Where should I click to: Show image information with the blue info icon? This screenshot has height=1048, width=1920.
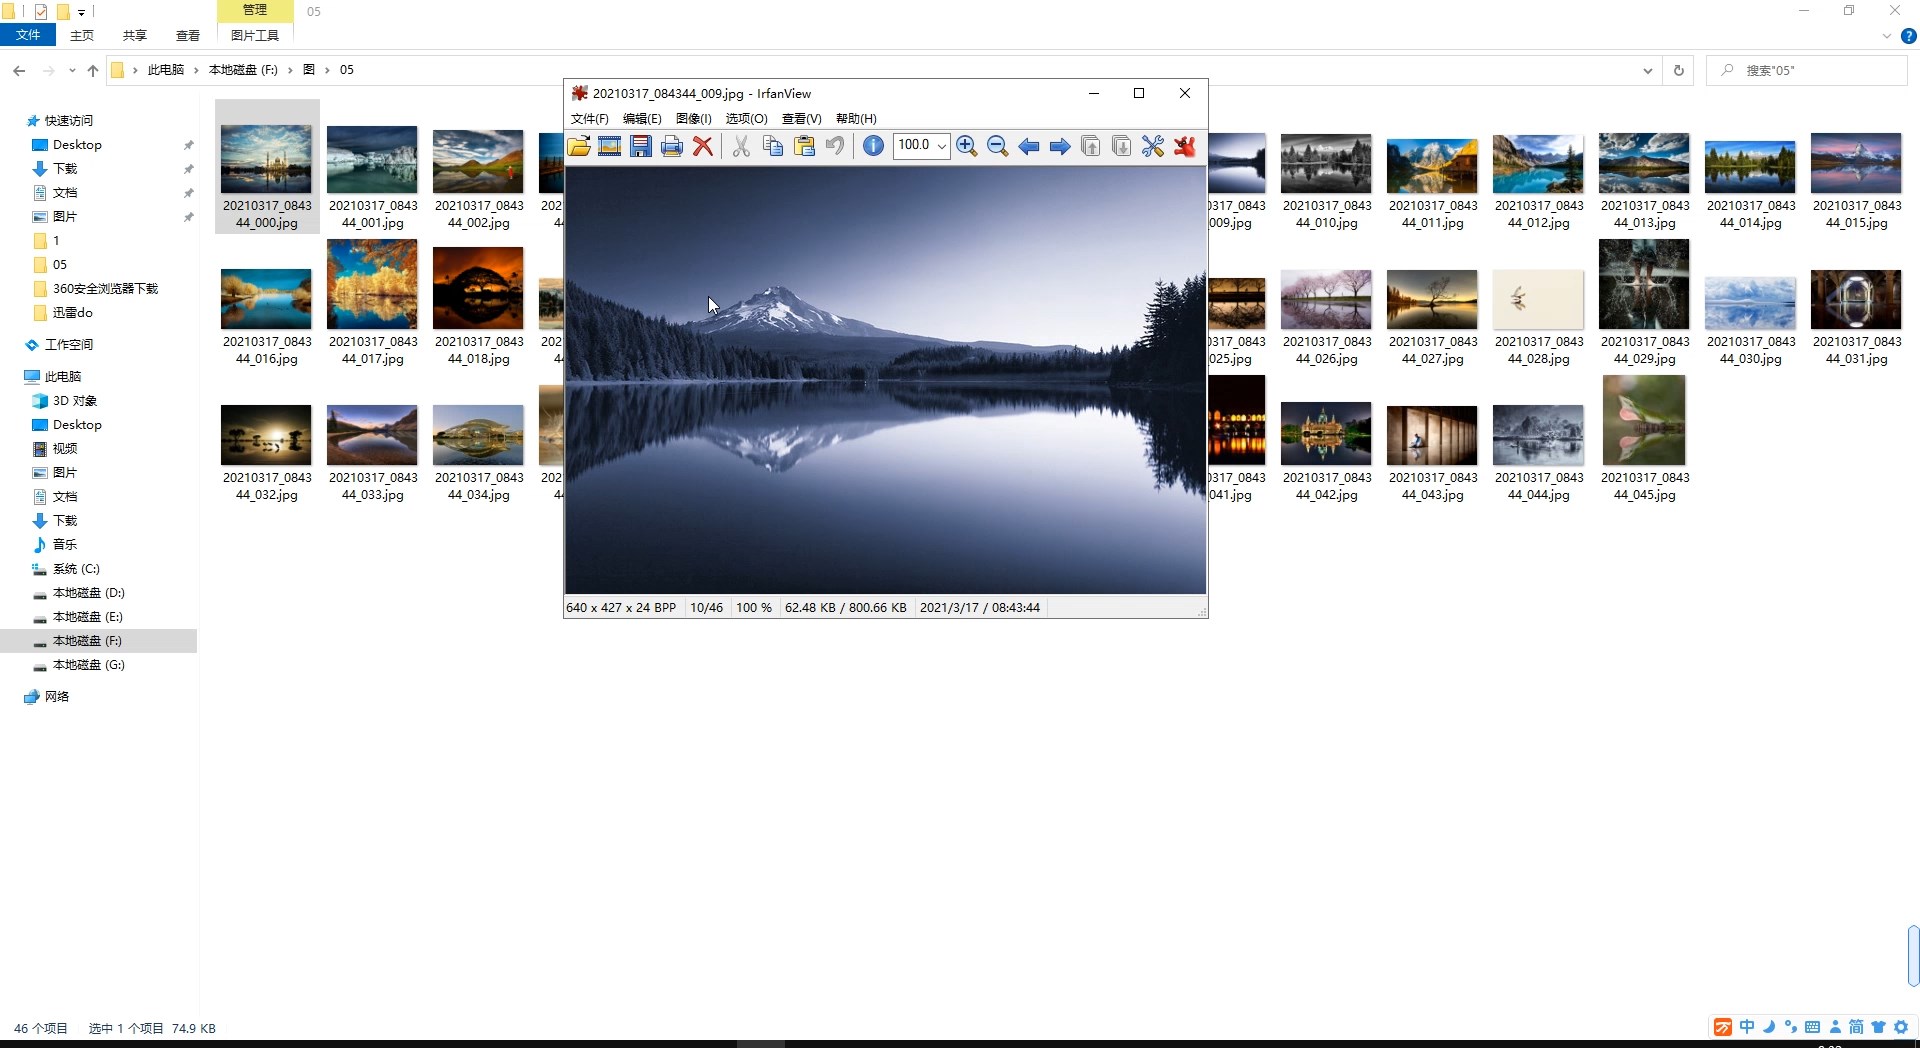pos(873,146)
